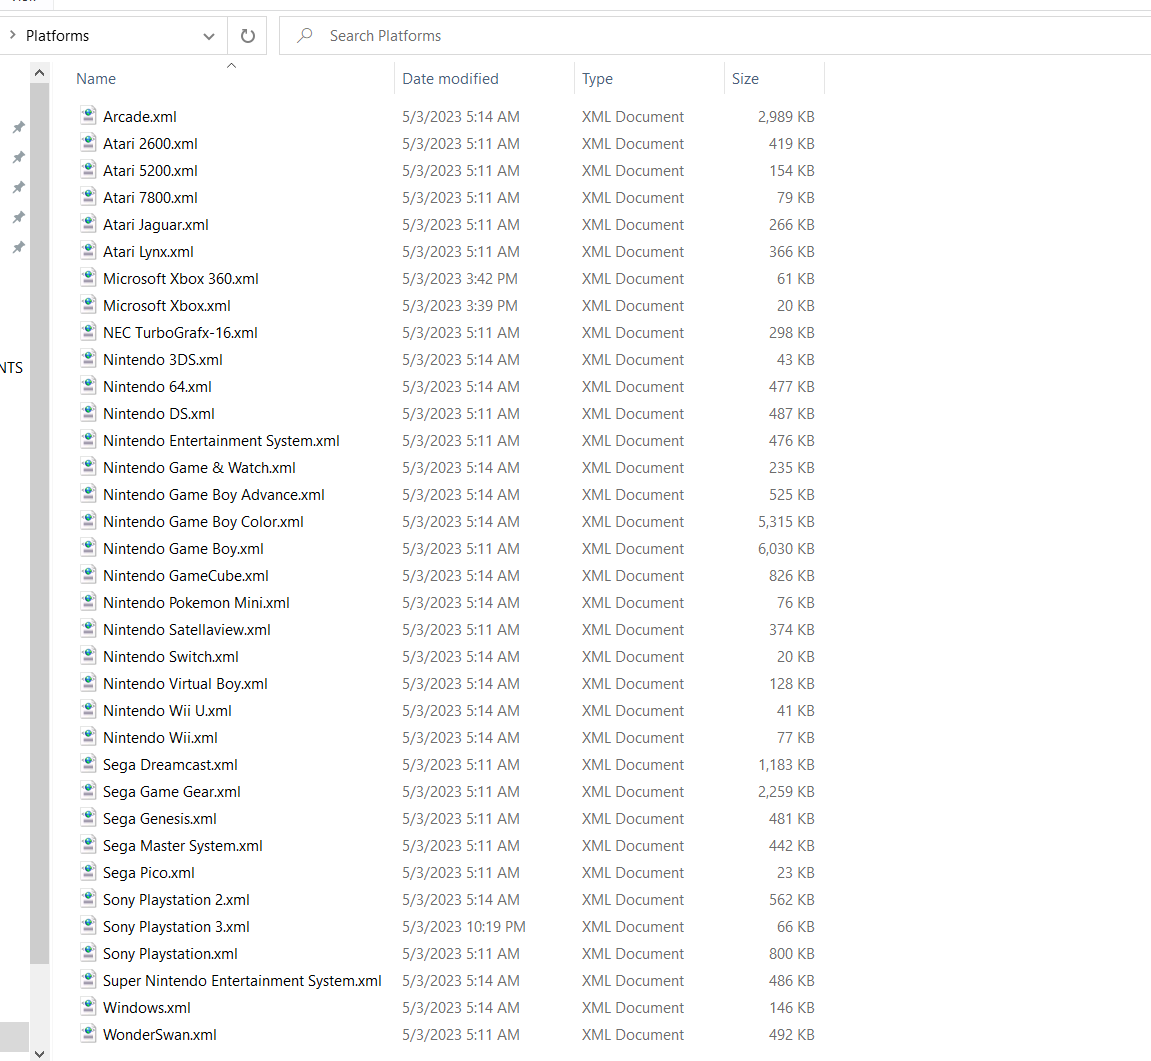Click the 5/3/2023 10:19 PM date cell
The height and width of the screenshot is (1061, 1151).
(x=464, y=927)
